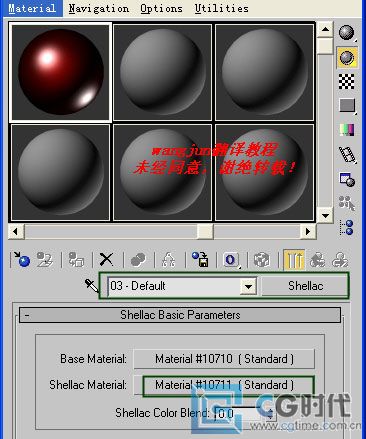
Task: Open the Material menu
Action: click(32, 8)
